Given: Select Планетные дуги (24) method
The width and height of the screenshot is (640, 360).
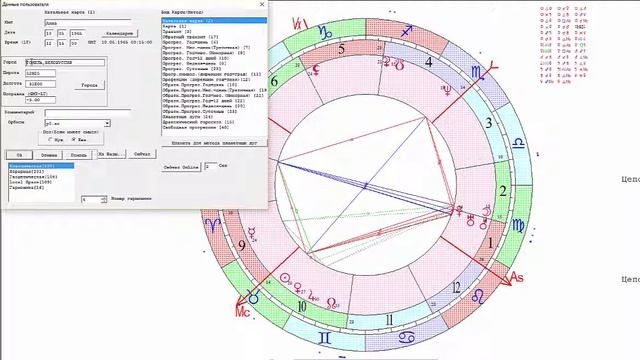Looking at the screenshot, I should tap(214, 117).
